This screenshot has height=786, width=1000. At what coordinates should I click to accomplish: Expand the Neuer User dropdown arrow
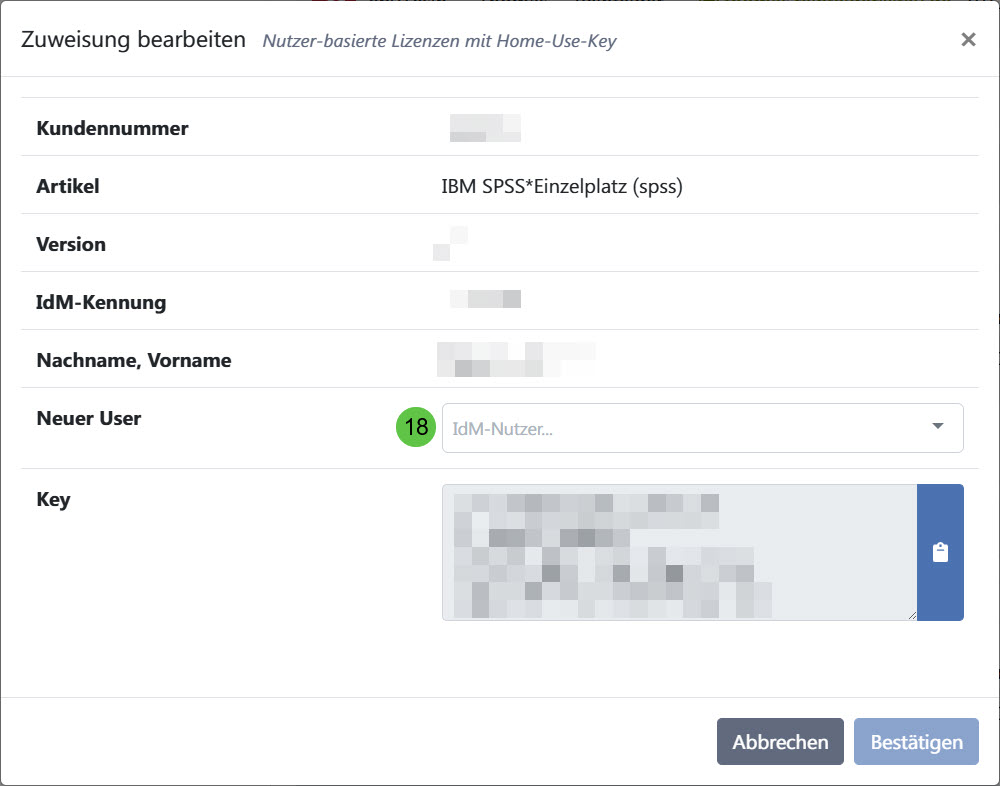[x=938, y=427]
